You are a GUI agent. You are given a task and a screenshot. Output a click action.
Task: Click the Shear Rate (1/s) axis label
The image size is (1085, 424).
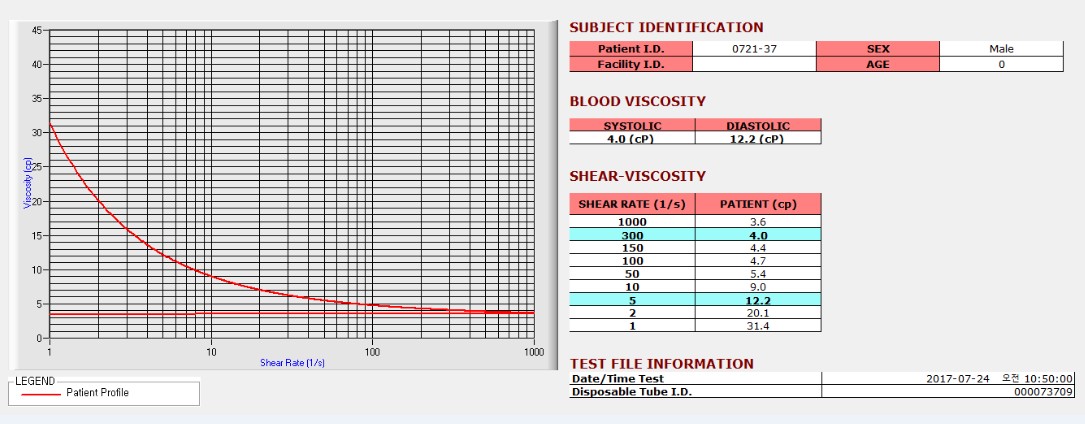292,362
